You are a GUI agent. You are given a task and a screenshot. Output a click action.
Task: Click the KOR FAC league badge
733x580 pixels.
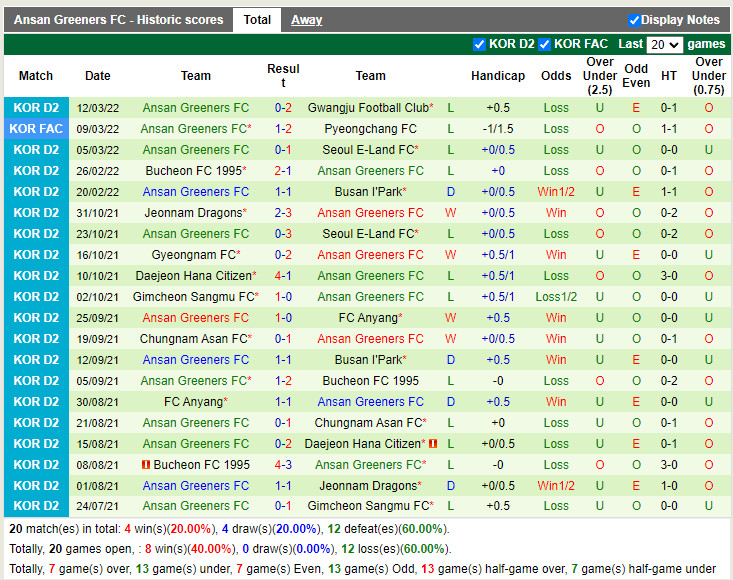coord(36,129)
